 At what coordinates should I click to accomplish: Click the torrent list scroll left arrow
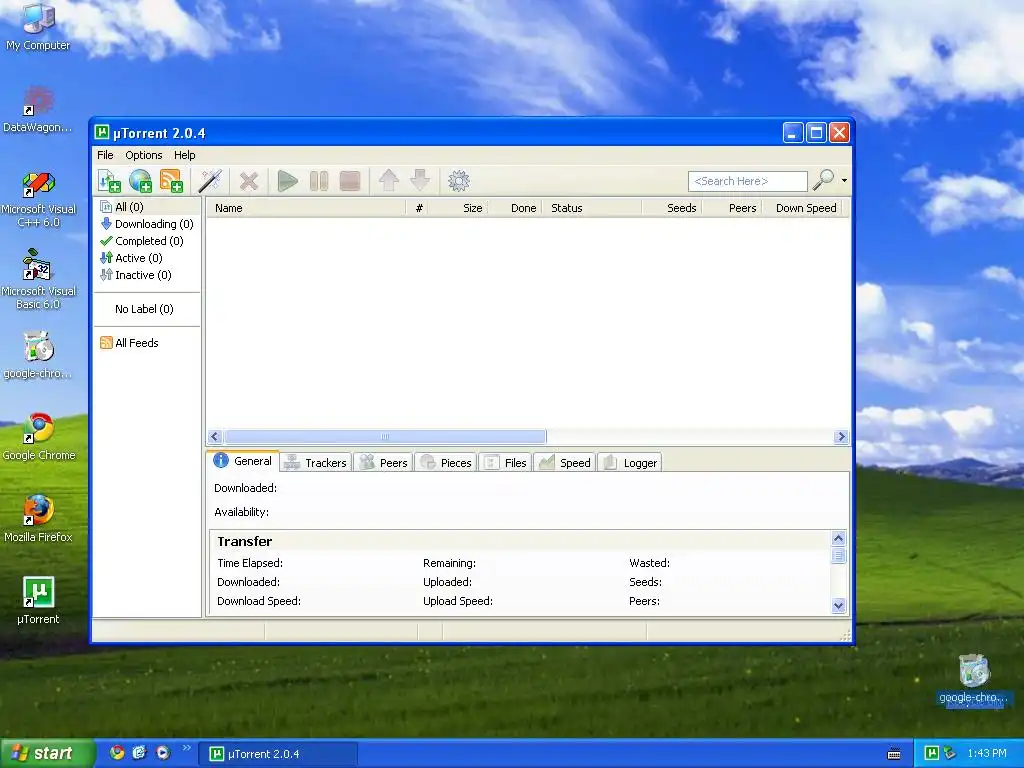[215, 436]
